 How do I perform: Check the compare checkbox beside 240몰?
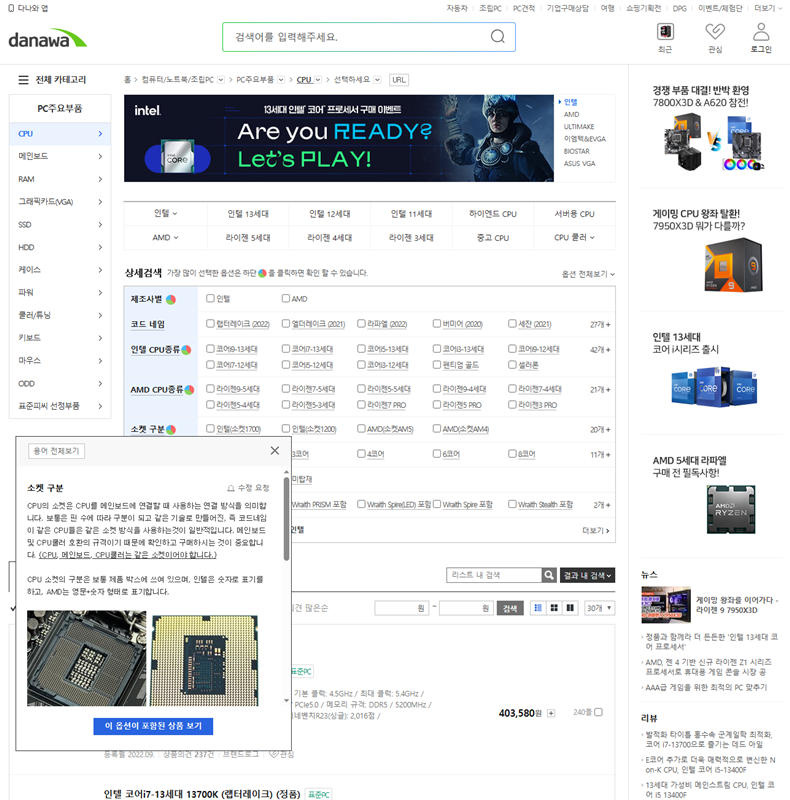pos(599,712)
